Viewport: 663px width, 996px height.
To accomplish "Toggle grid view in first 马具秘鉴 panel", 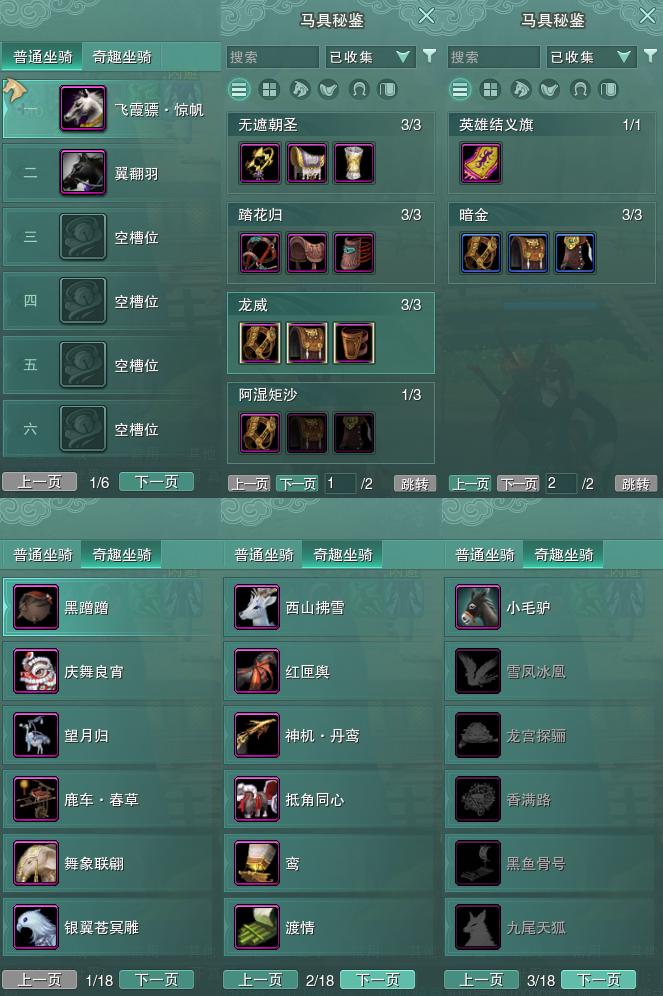I will tap(269, 90).
